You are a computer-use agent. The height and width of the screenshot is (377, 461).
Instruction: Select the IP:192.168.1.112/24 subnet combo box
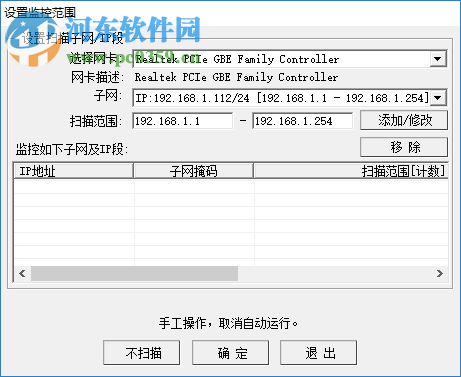[290, 98]
